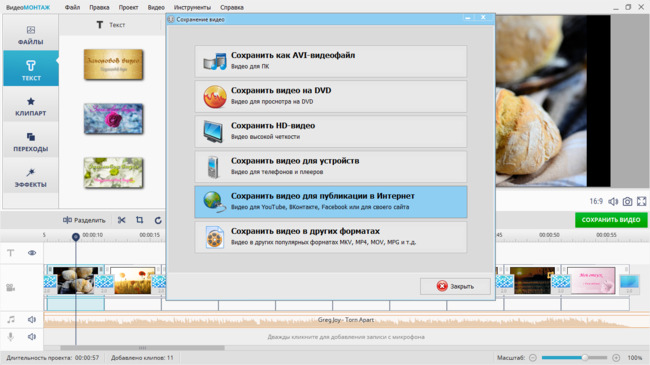Click the music track note icon
Viewport: 650px width, 365px height.
tap(11, 319)
